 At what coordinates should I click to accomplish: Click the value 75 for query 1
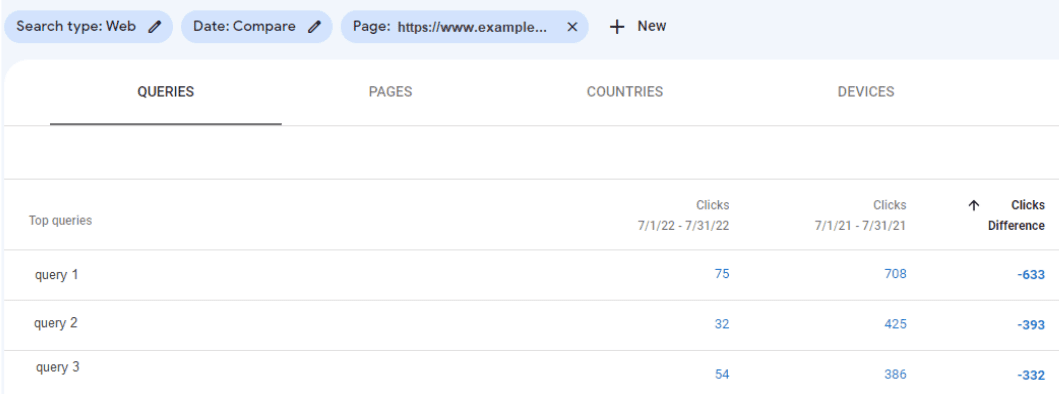[721, 274]
